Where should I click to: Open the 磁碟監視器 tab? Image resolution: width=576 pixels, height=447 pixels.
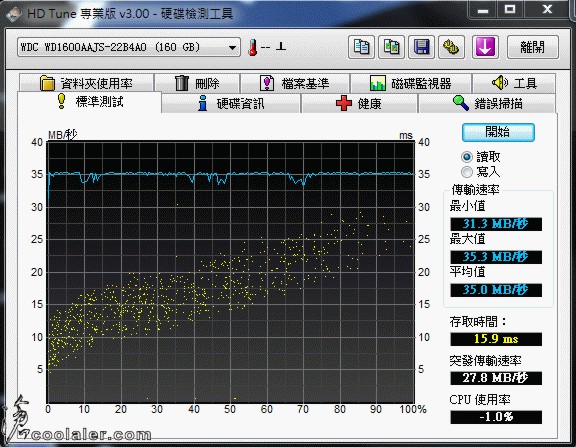(411, 83)
